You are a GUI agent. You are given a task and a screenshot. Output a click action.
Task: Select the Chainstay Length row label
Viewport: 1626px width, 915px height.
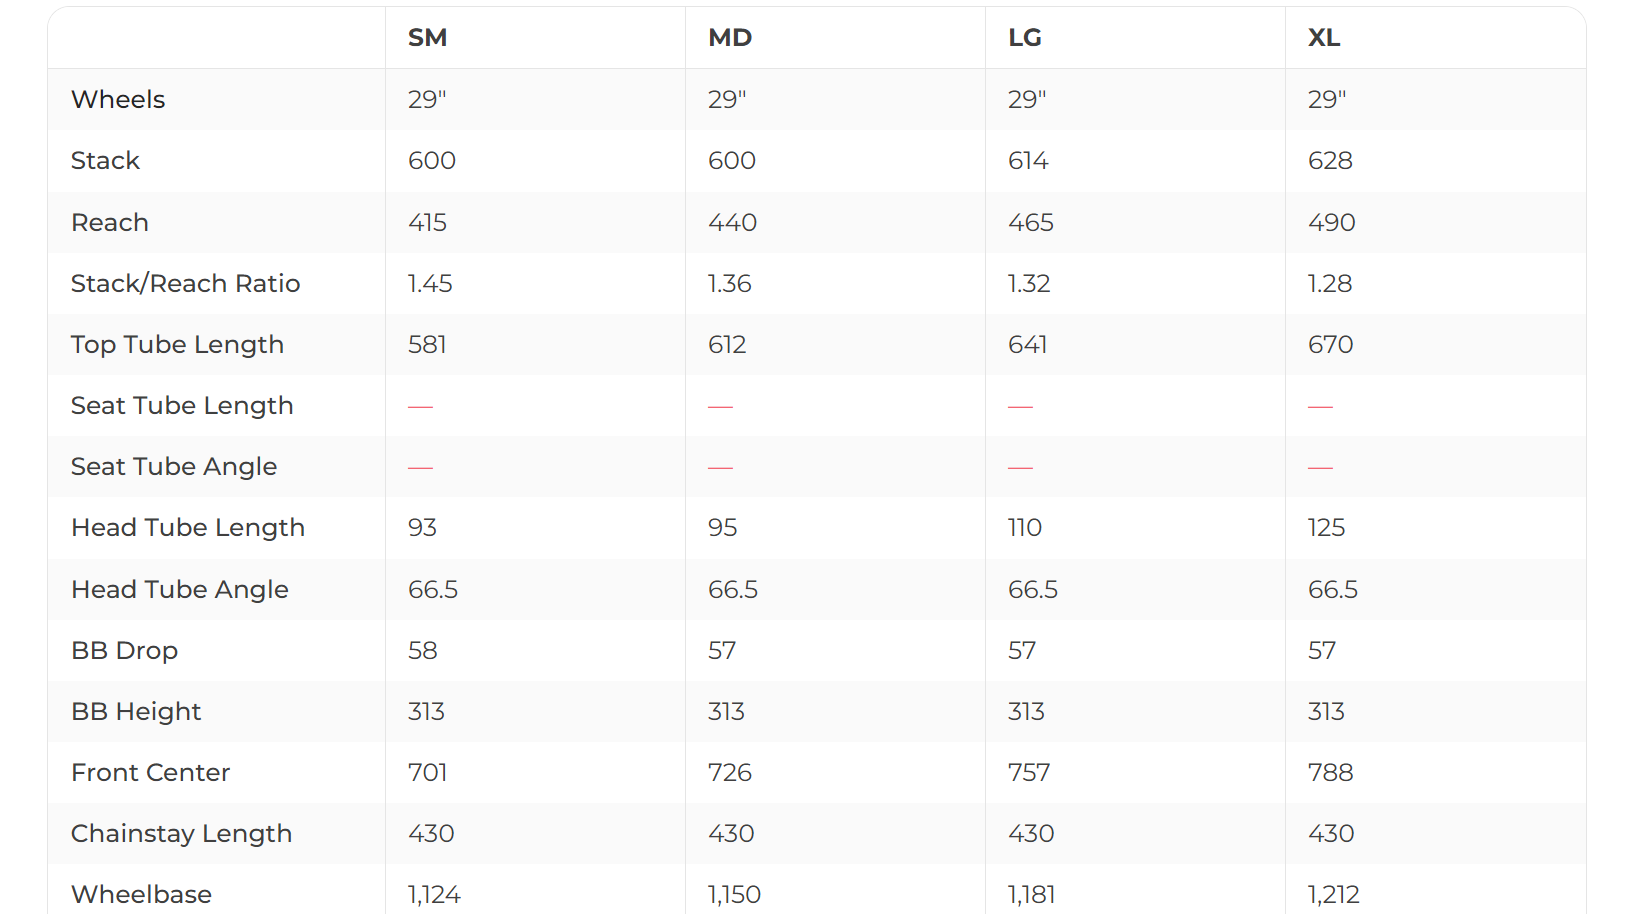(181, 834)
